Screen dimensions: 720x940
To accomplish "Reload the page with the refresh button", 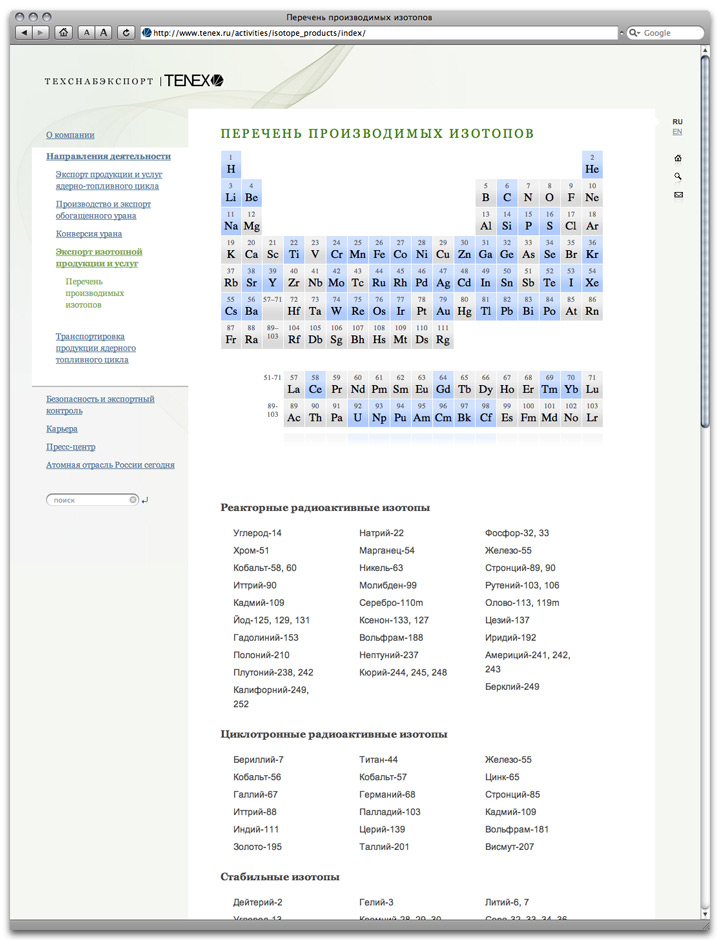I will click(126, 33).
